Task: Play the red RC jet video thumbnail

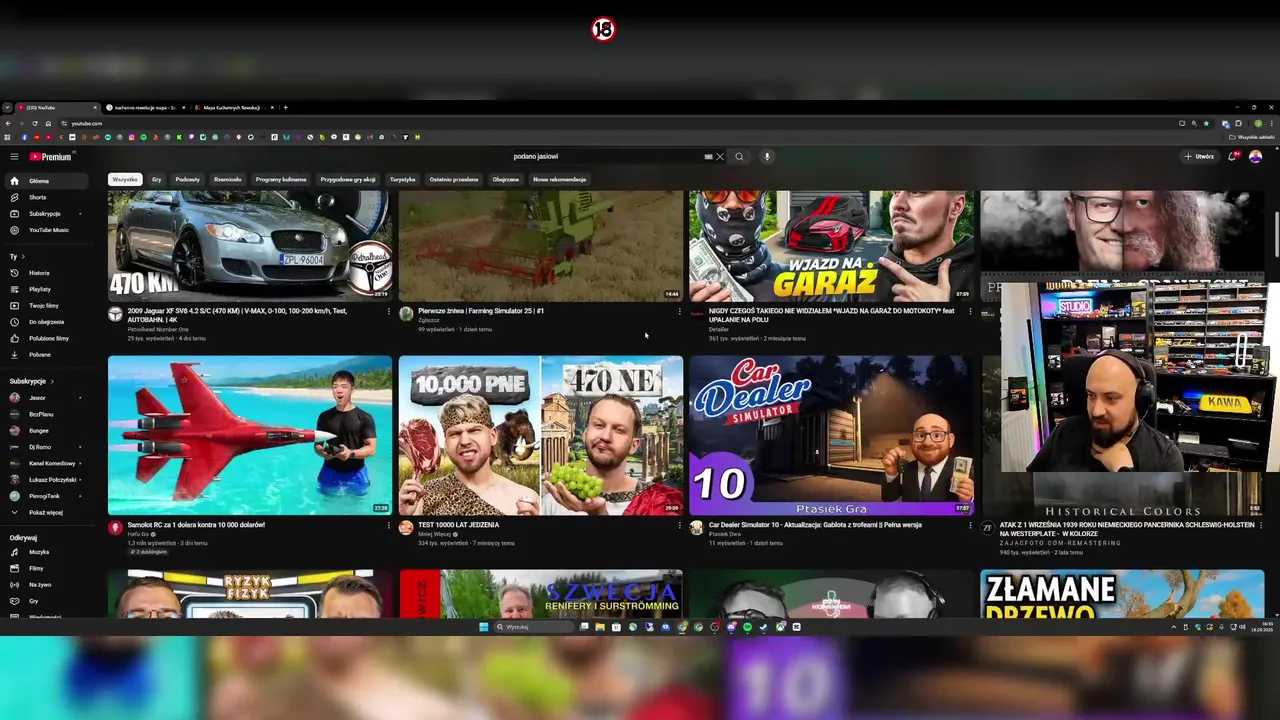Action: (250, 435)
